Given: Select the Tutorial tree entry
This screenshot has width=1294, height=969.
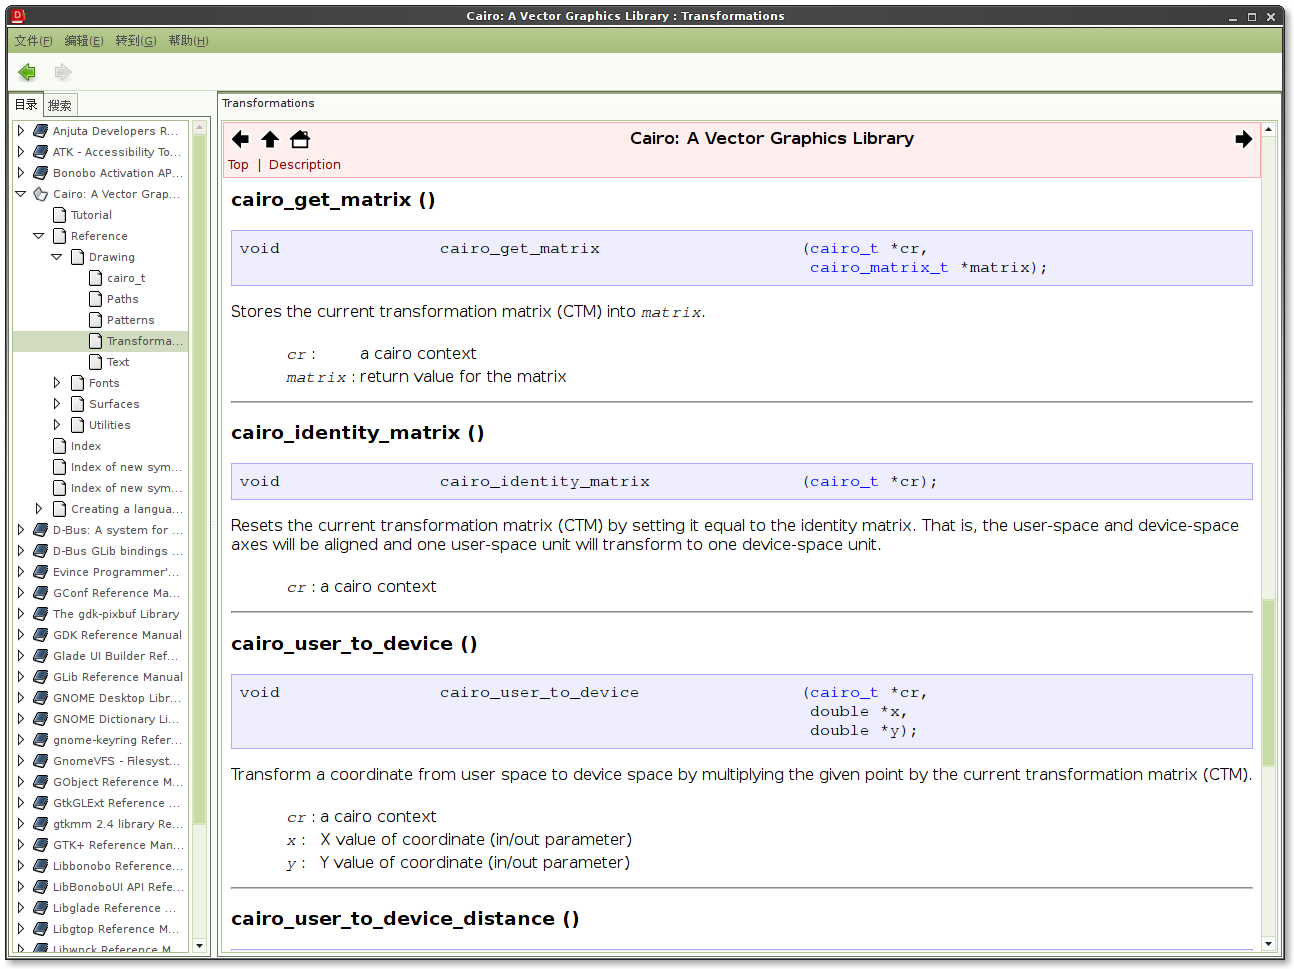Looking at the screenshot, I should tap(91, 215).
